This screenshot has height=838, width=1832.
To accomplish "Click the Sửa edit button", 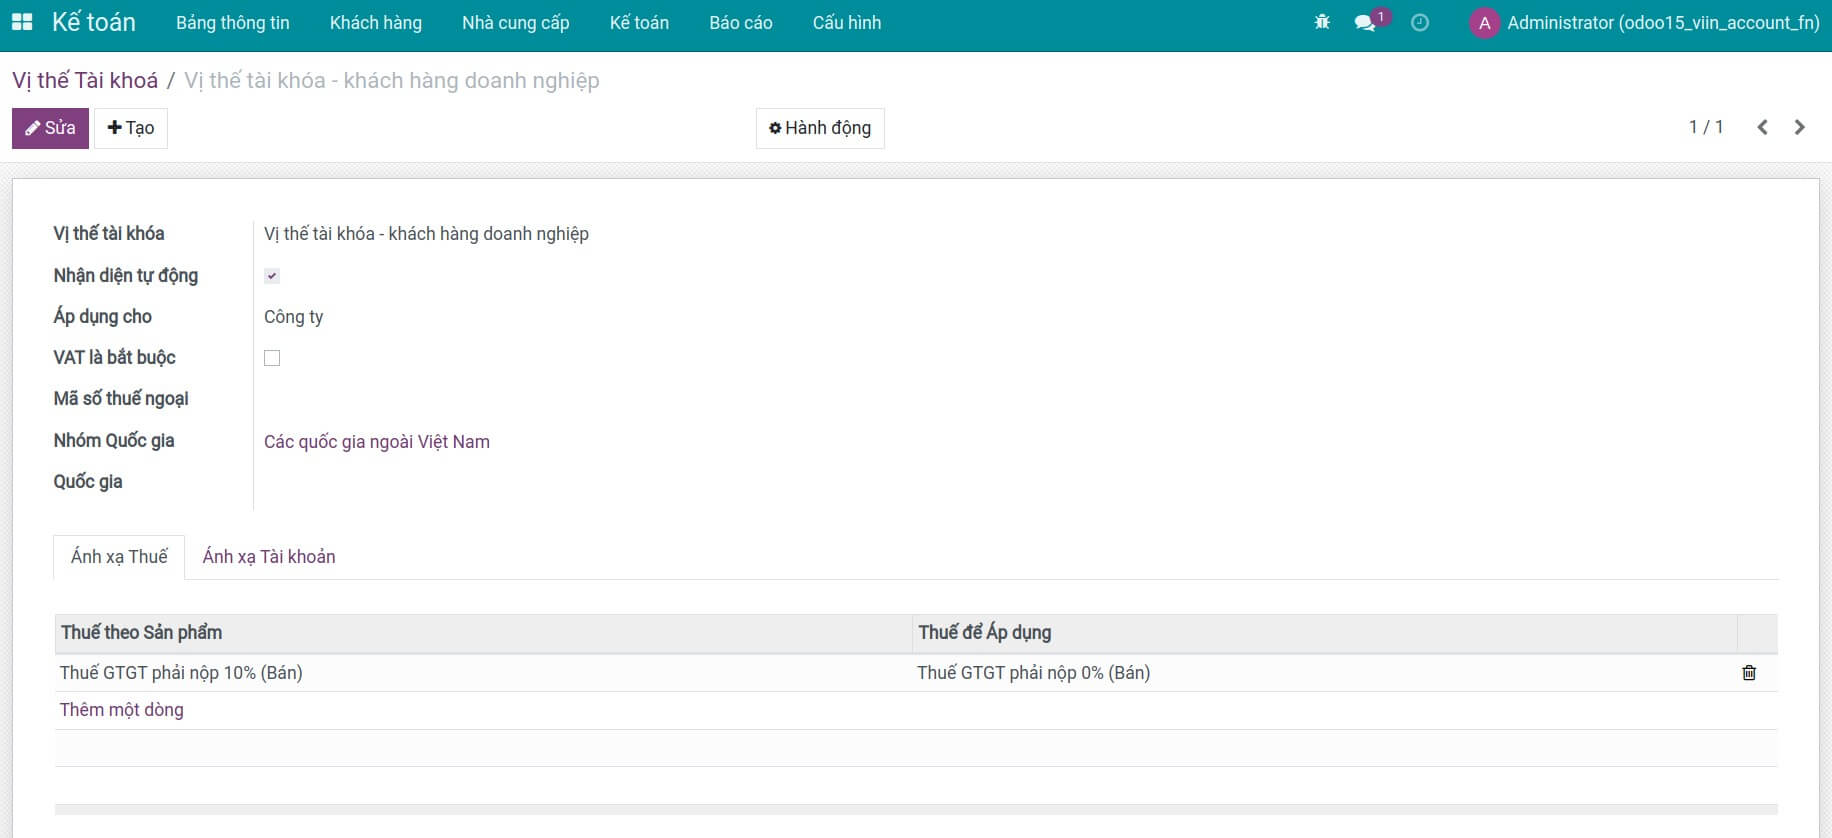I will coord(50,128).
